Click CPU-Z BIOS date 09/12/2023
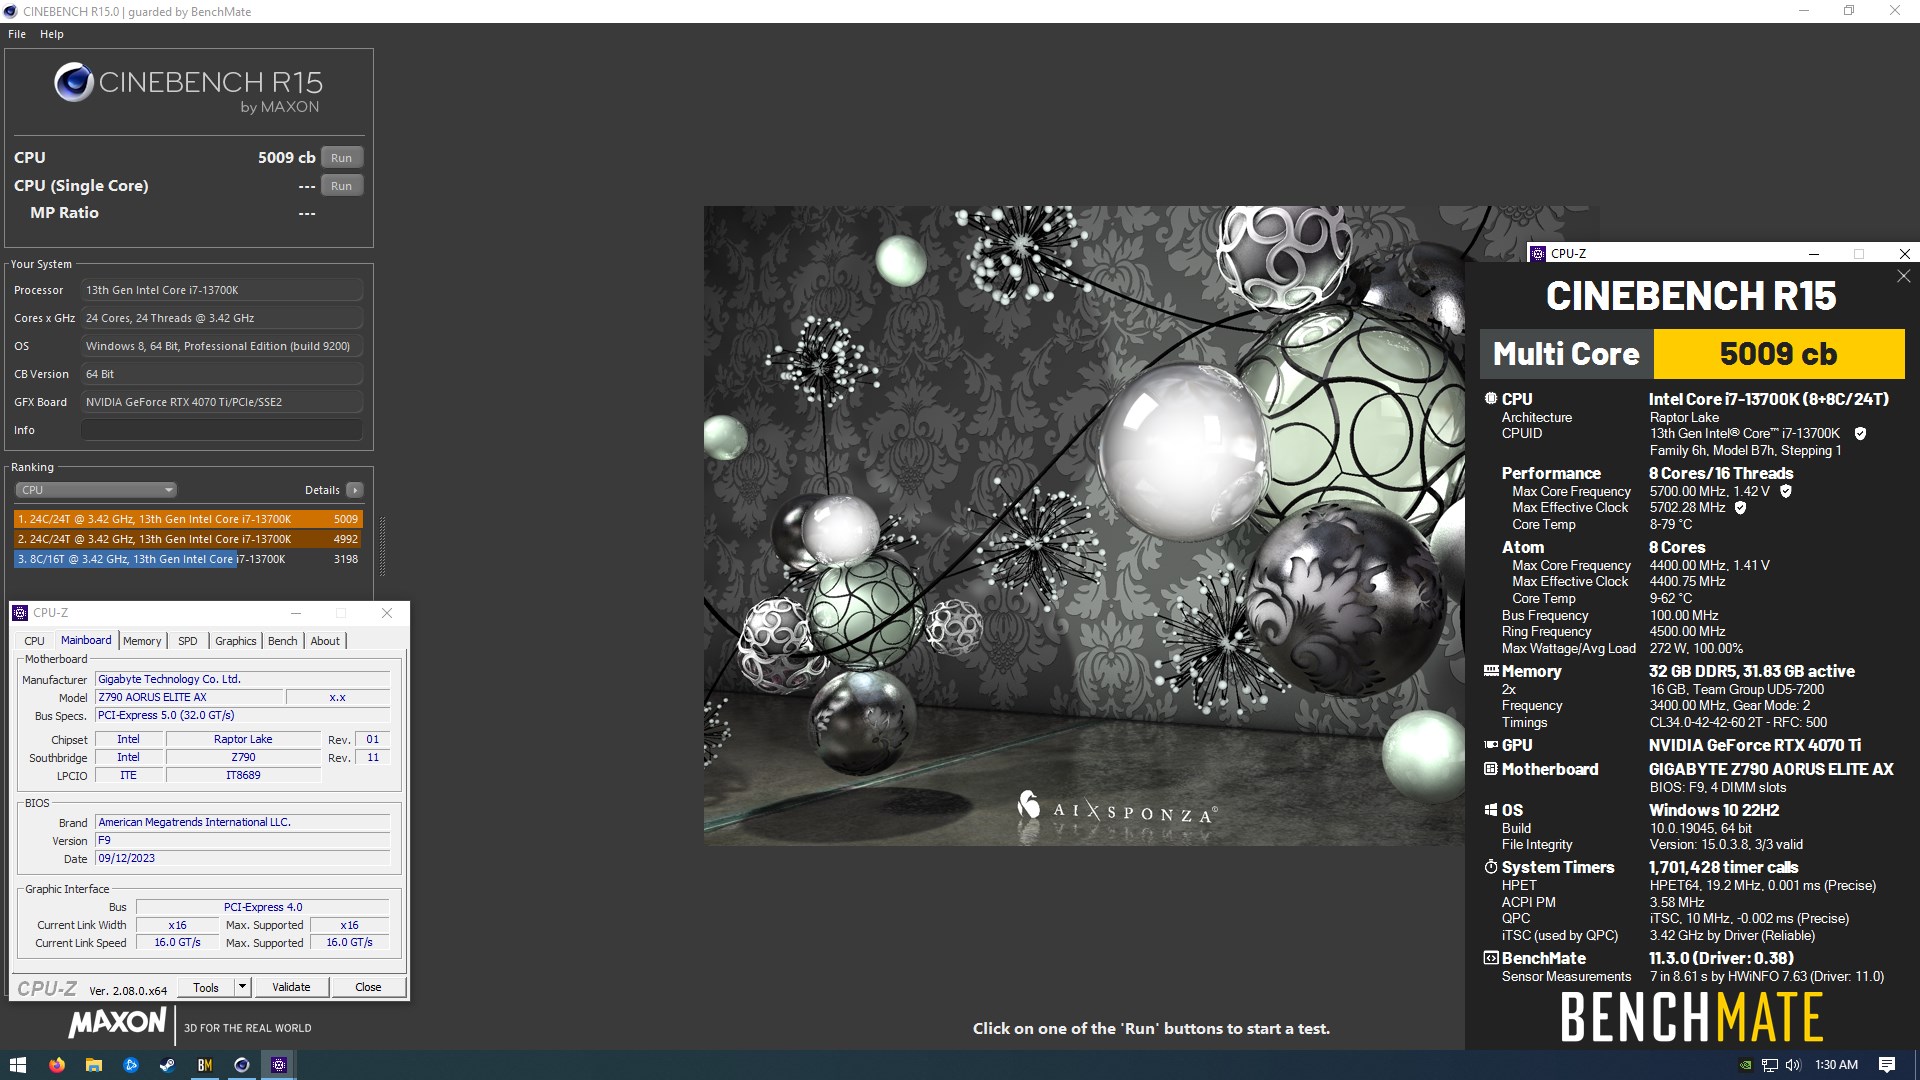1920x1080 pixels. coord(242,858)
